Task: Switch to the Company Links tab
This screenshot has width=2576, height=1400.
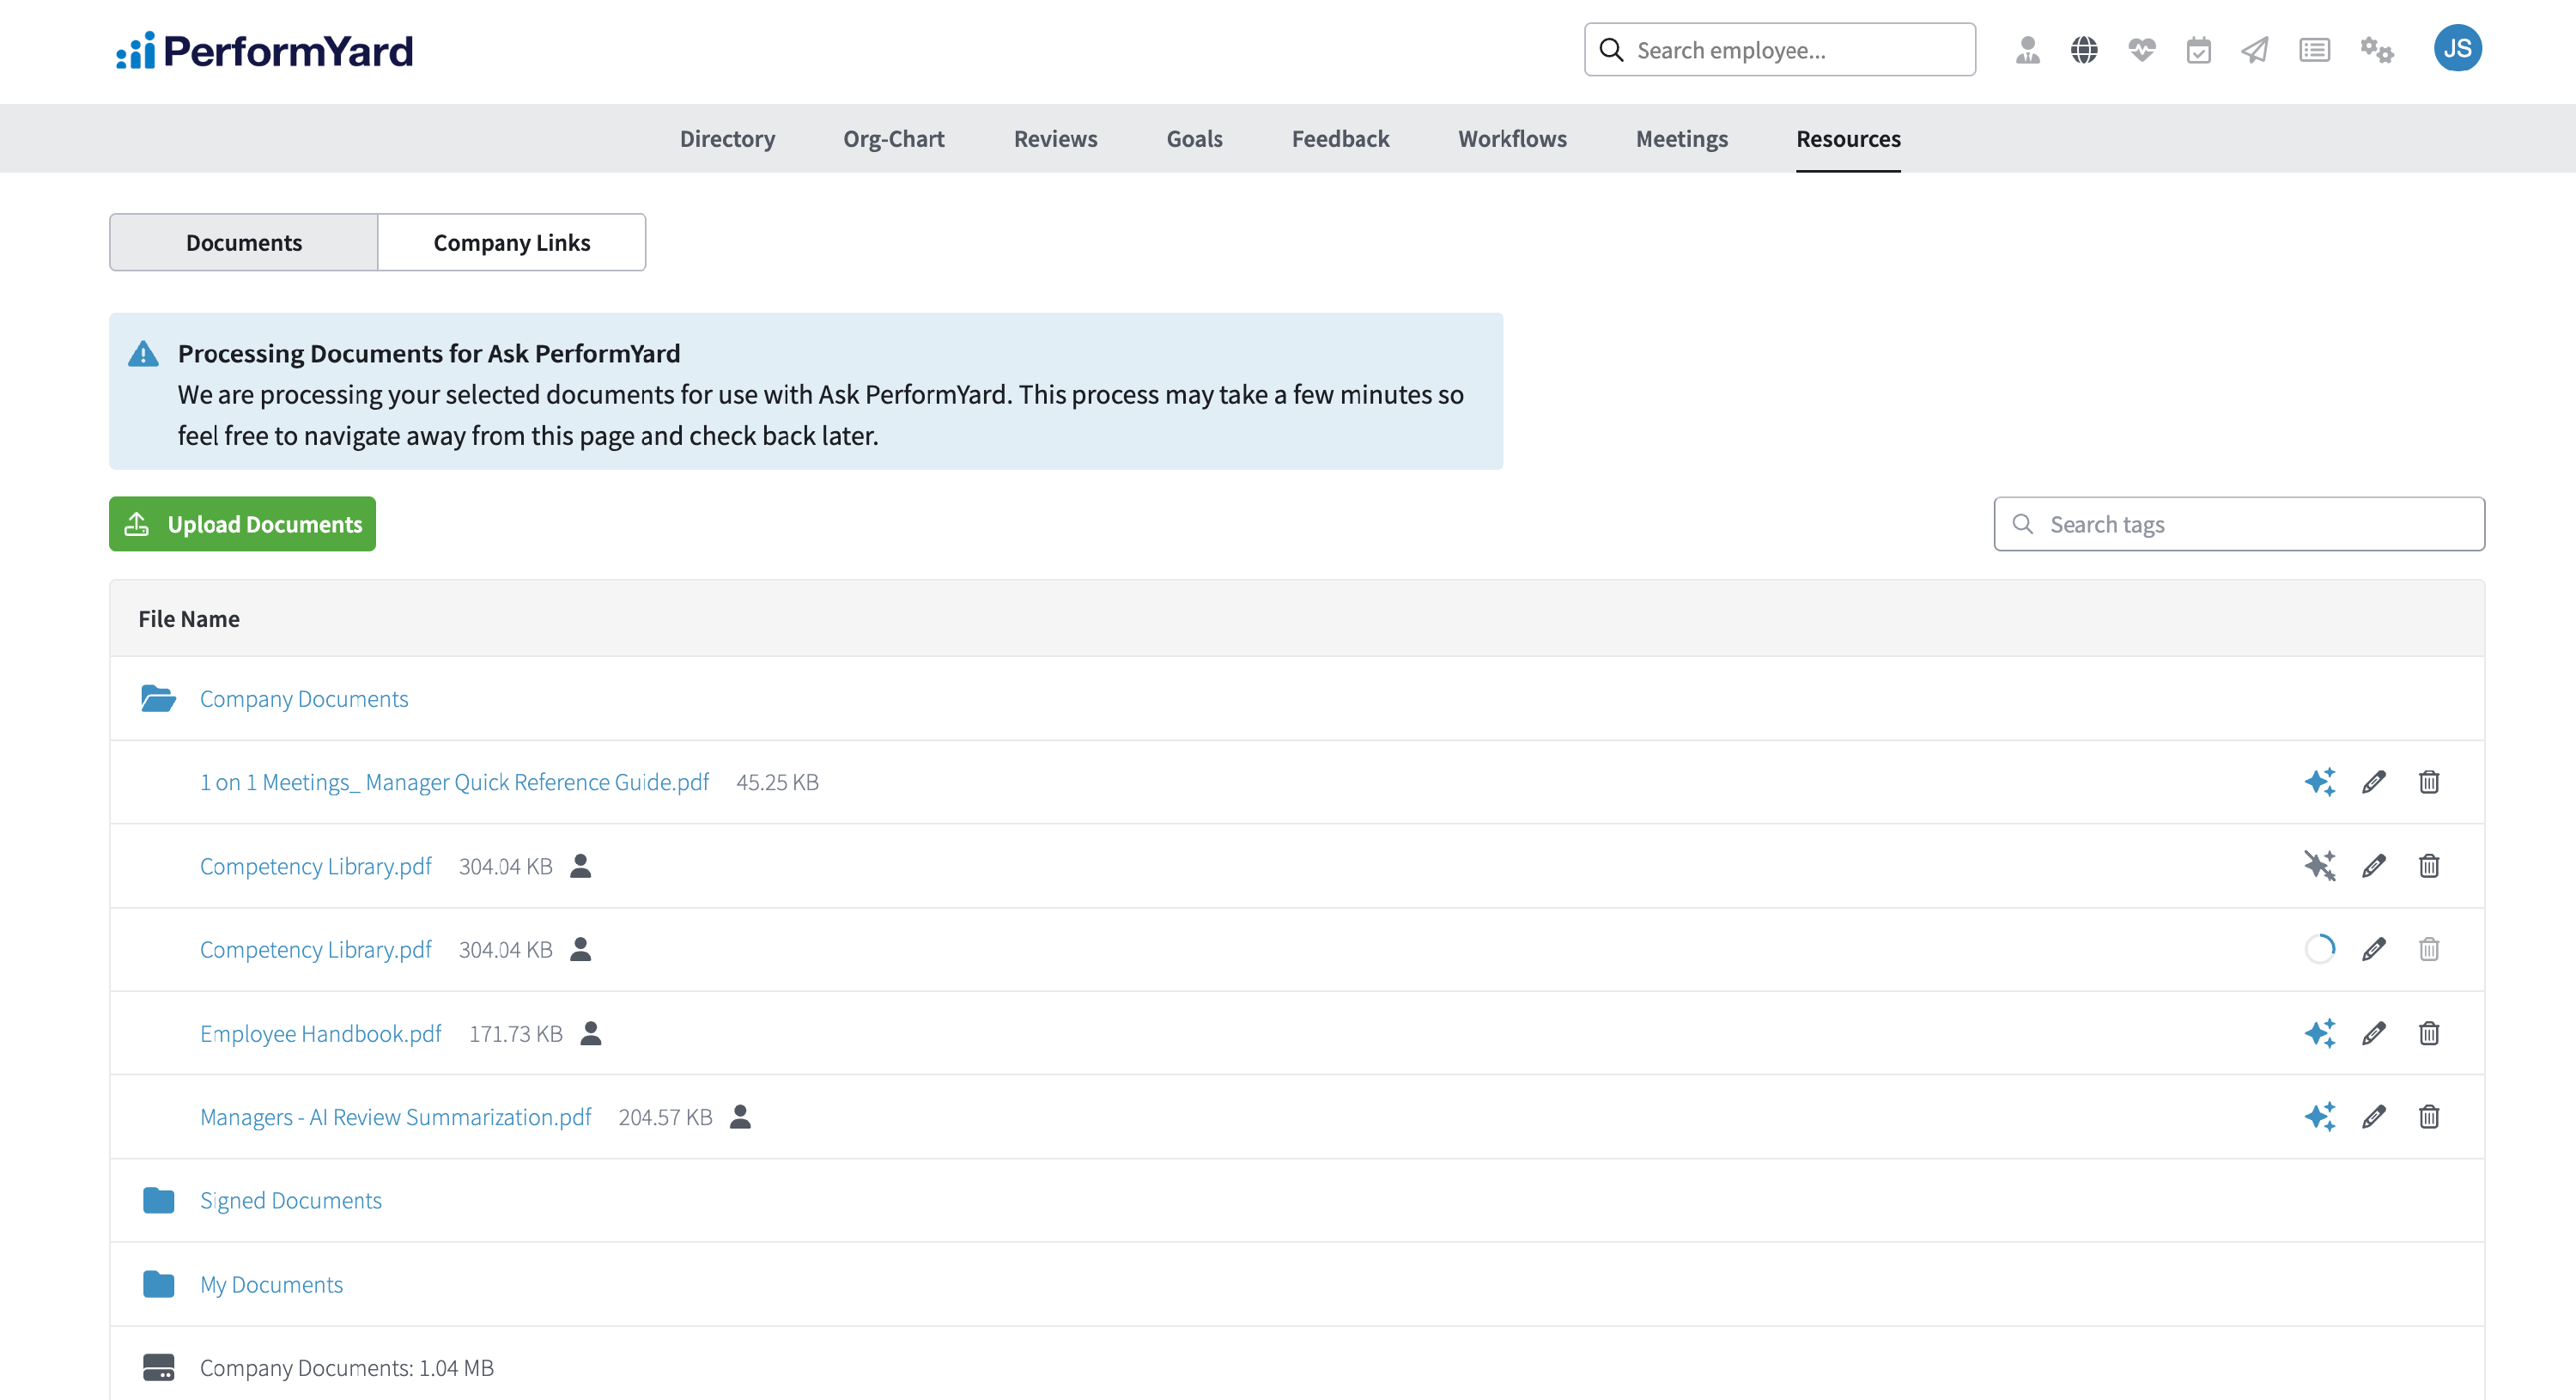Action: coord(511,242)
